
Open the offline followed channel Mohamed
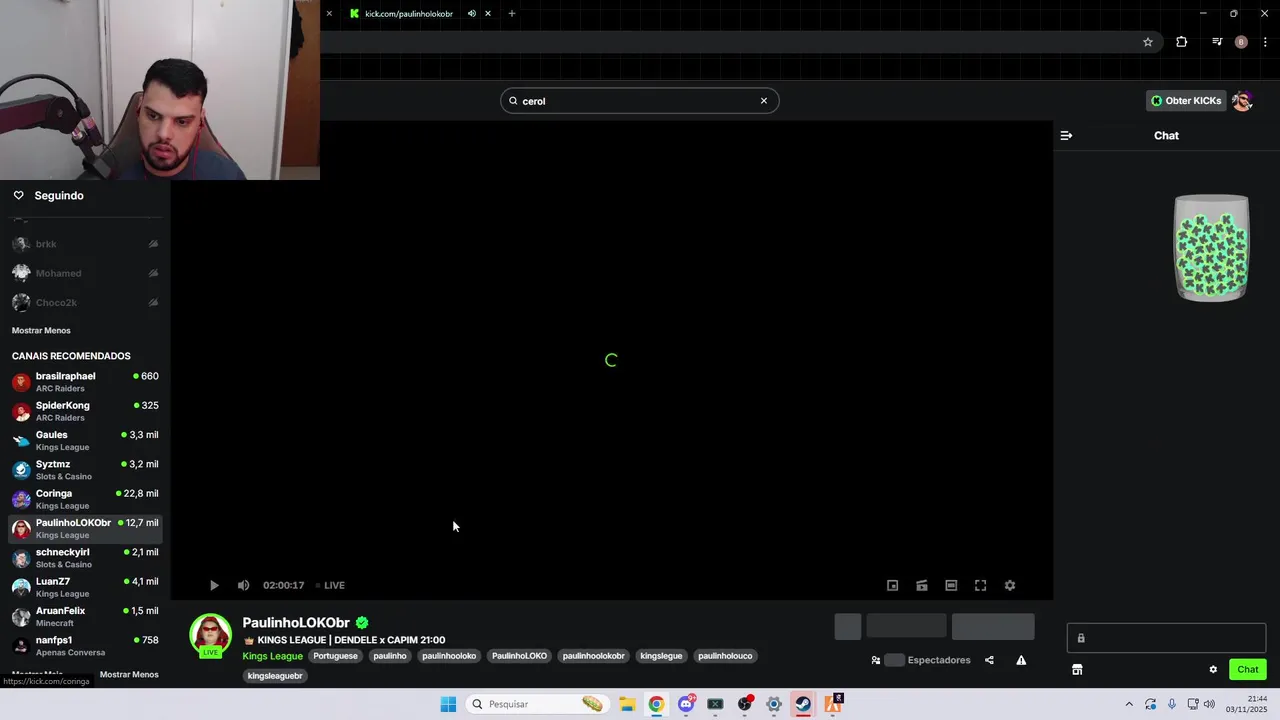point(85,273)
